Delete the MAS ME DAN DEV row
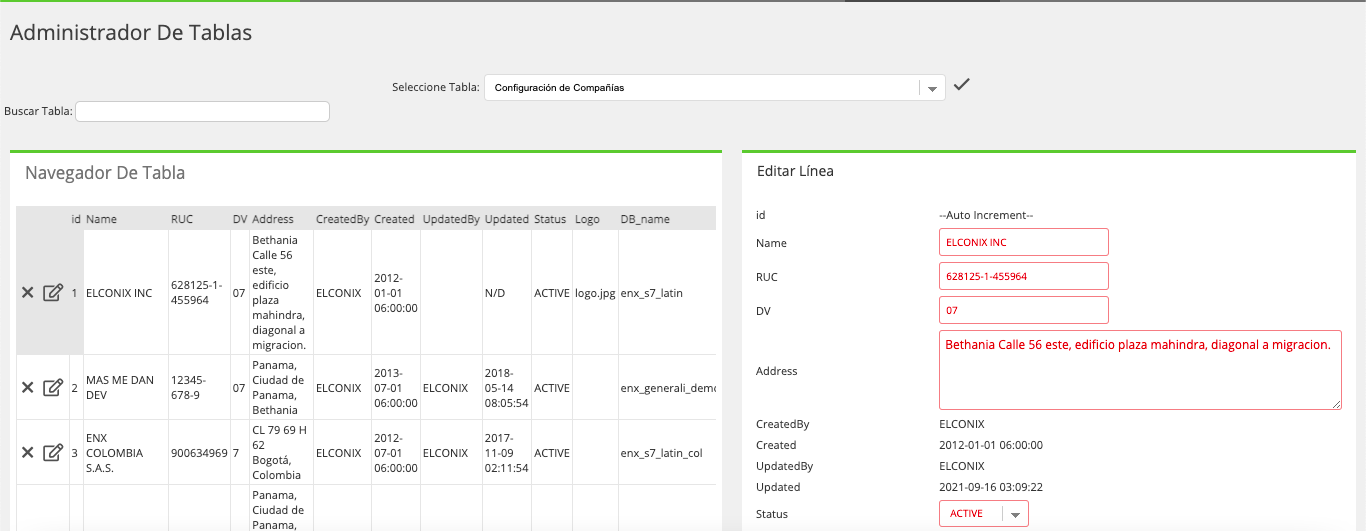Viewport: 1366px width, 531px height. click(28, 387)
